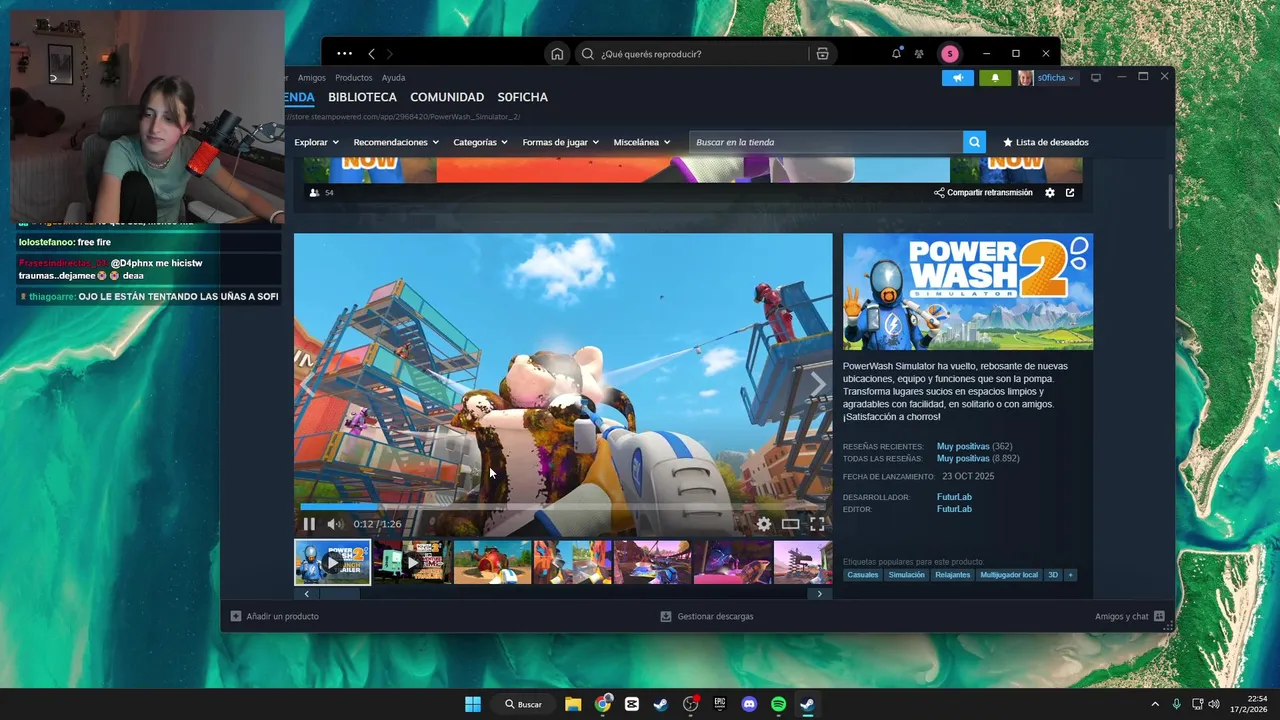Expand the Categorías dropdown
The width and height of the screenshot is (1280, 720).
[x=480, y=142]
